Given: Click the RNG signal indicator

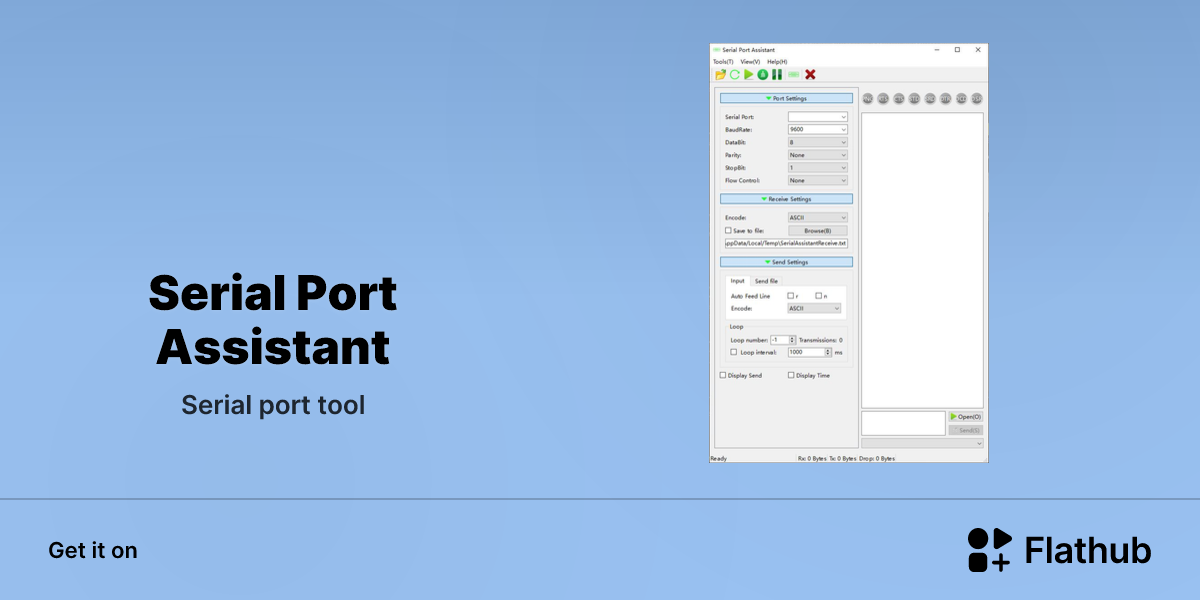Looking at the screenshot, I should (868, 98).
